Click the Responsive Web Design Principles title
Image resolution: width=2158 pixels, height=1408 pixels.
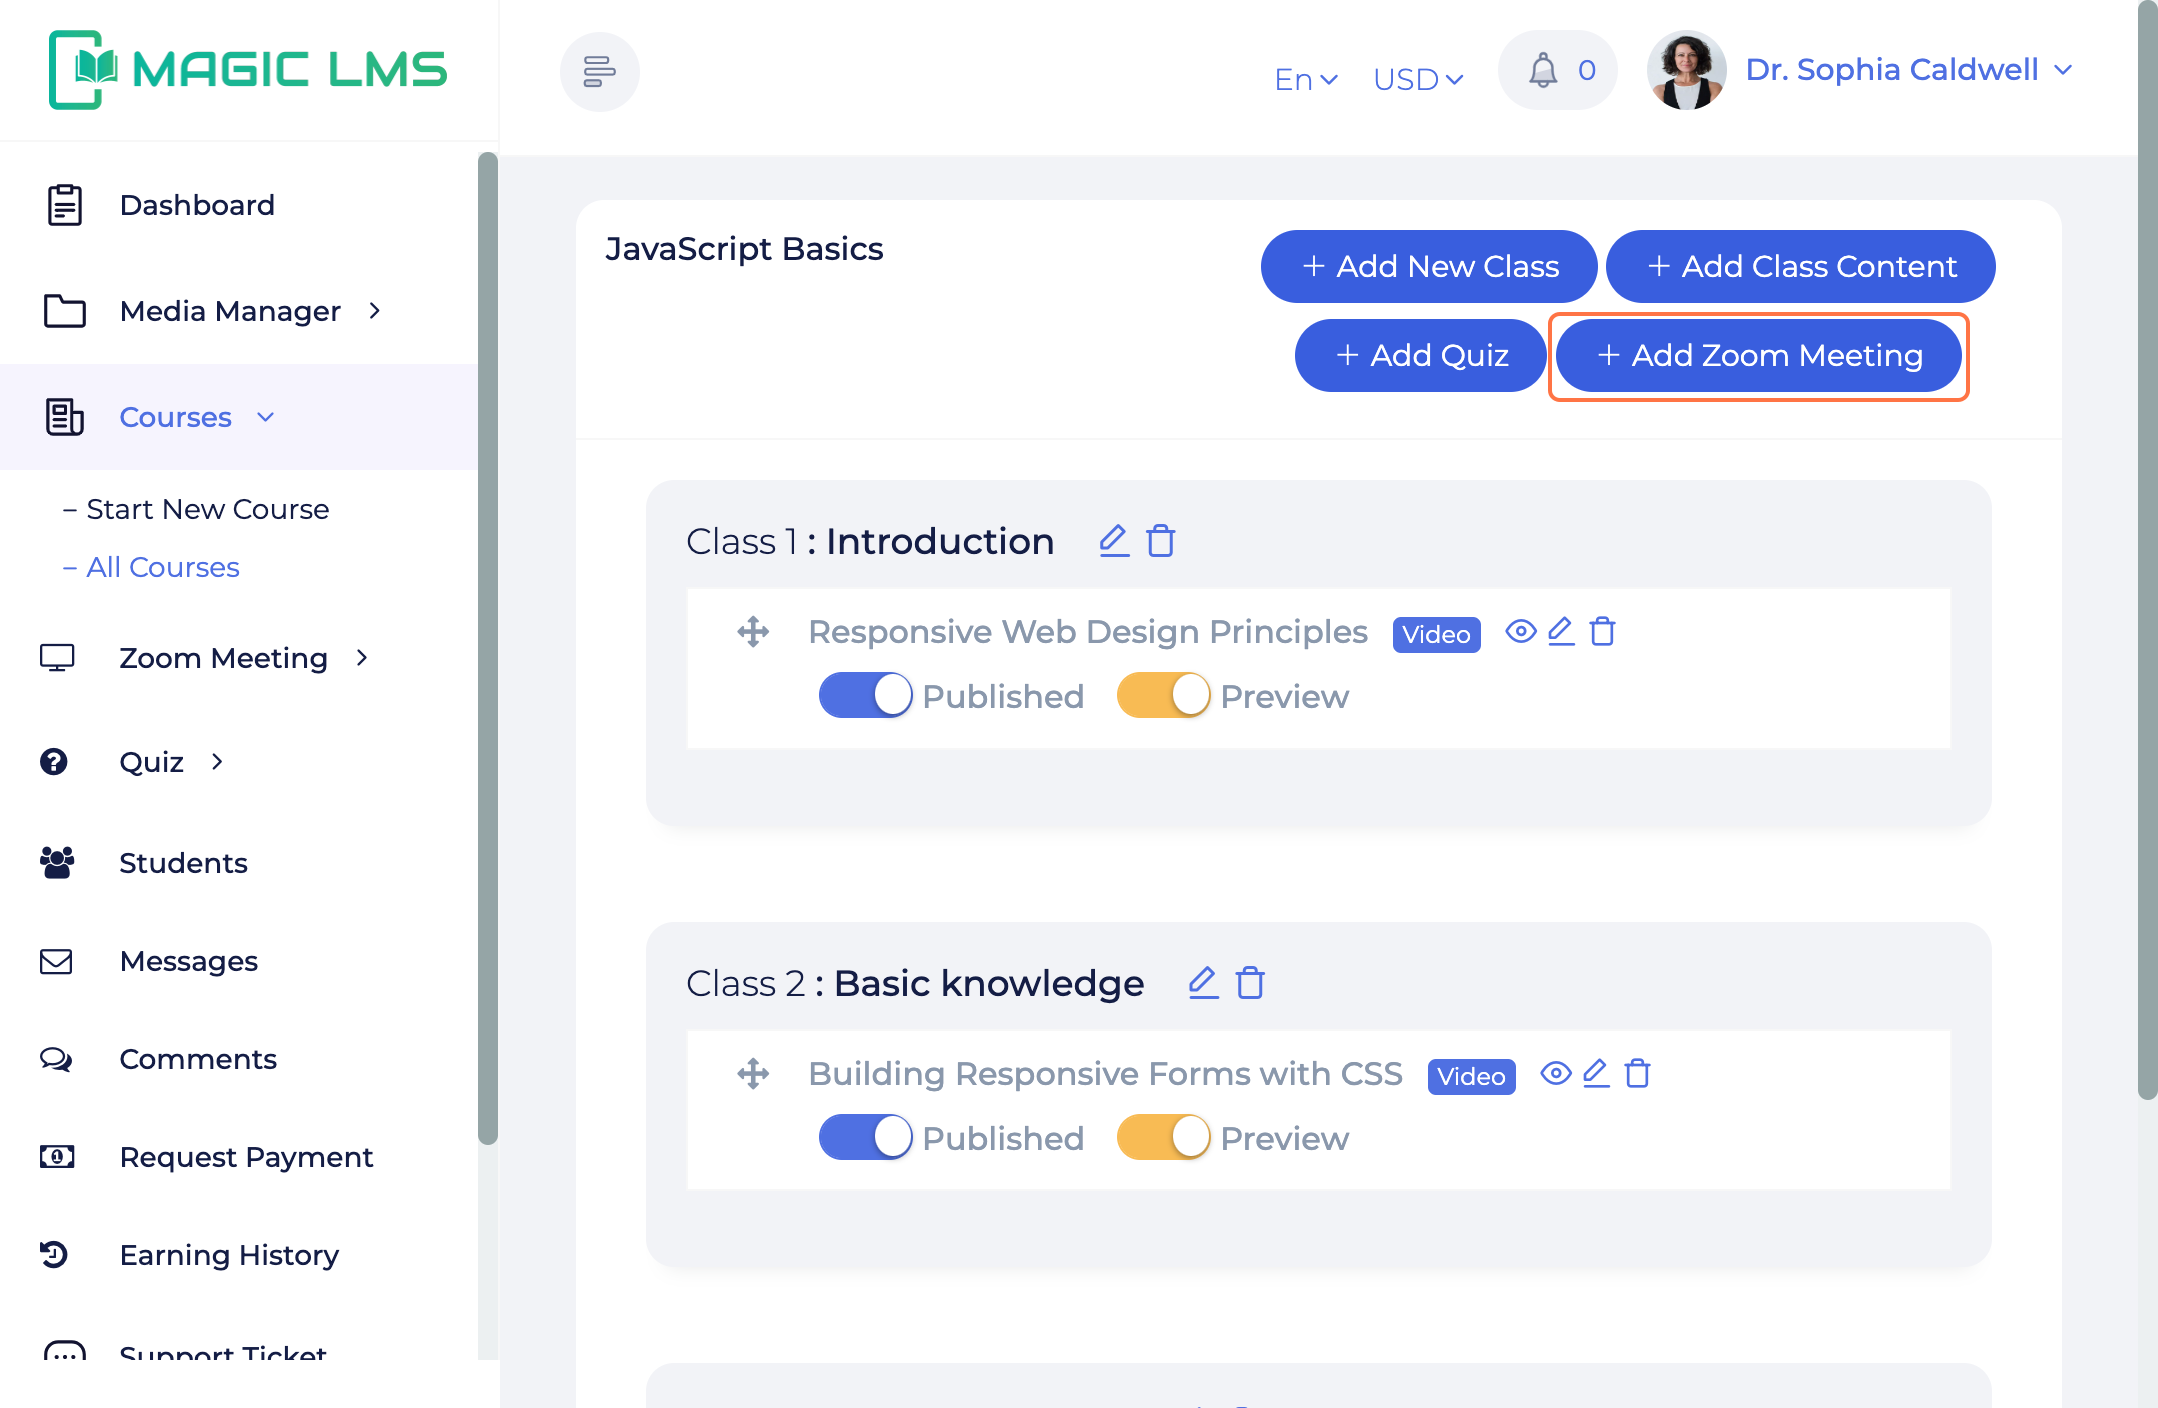click(x=1088, y=632)
